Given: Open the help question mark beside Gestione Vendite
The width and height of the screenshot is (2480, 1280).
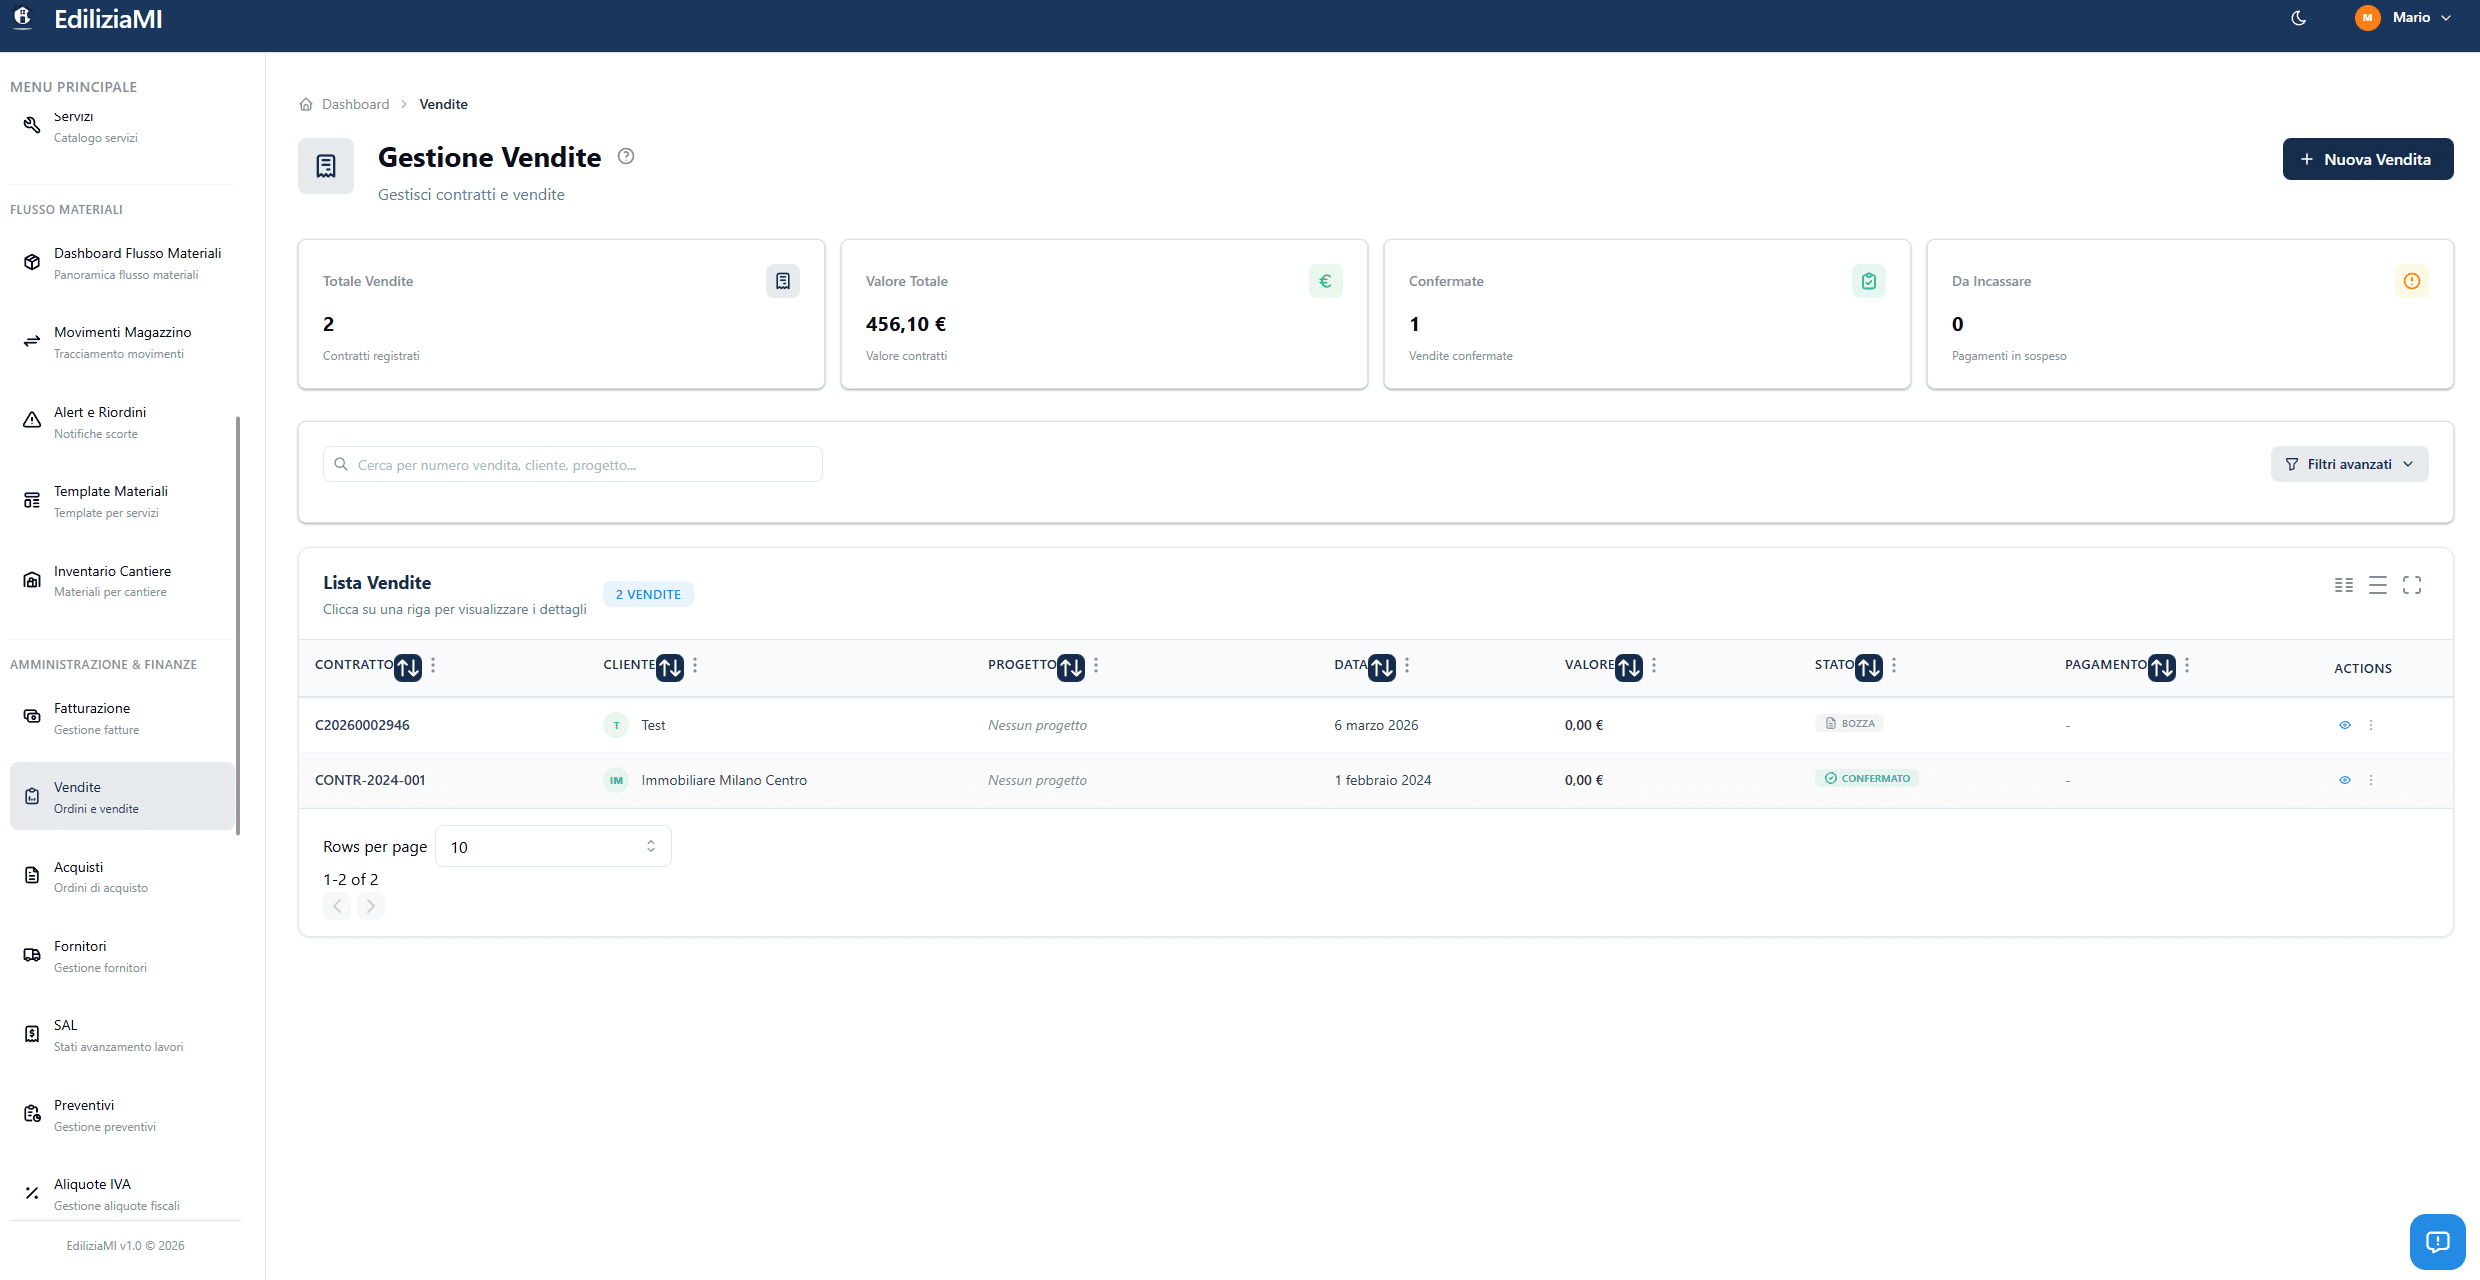Looking at the screenshot, I should pyautogui.click(x=626, y=156).
